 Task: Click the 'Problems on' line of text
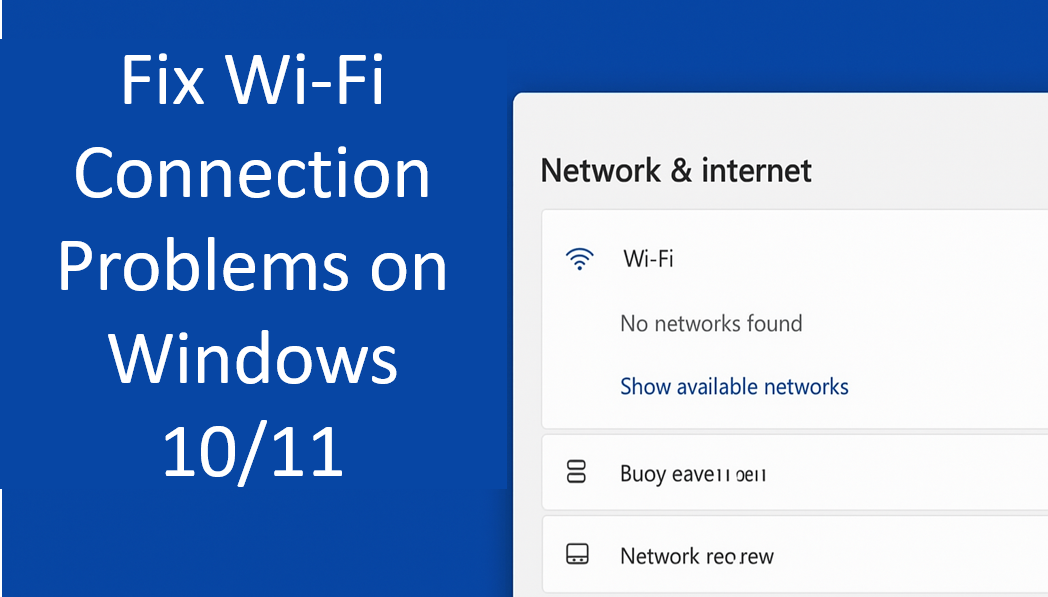point(253,267)
